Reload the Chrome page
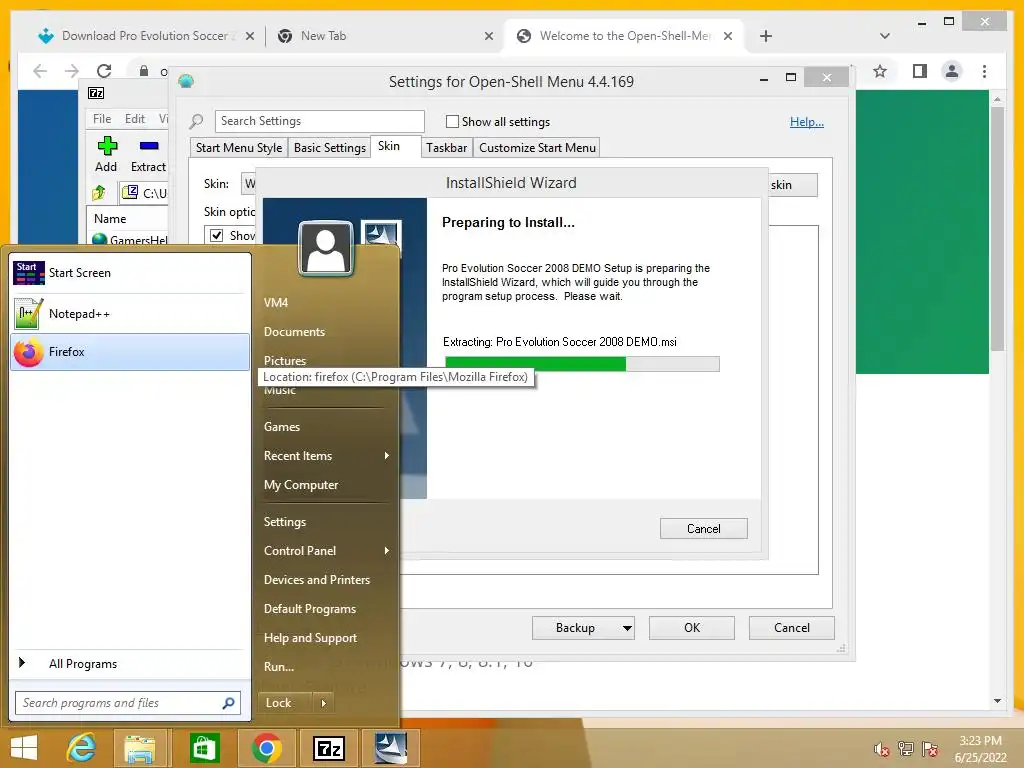The height and width of the screenshot is (768, 1024). pos(104,71)
